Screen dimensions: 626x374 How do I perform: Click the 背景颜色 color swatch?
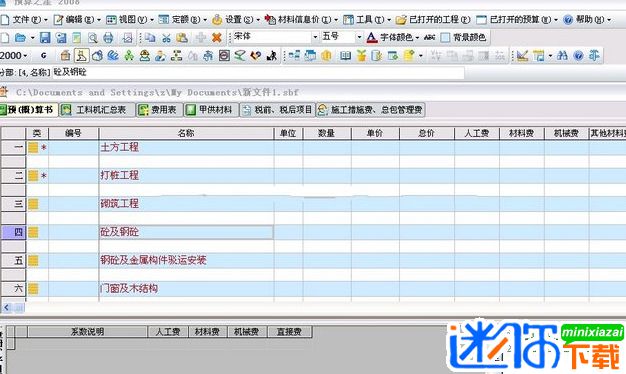pyautogui.click(x=445, y=38)
